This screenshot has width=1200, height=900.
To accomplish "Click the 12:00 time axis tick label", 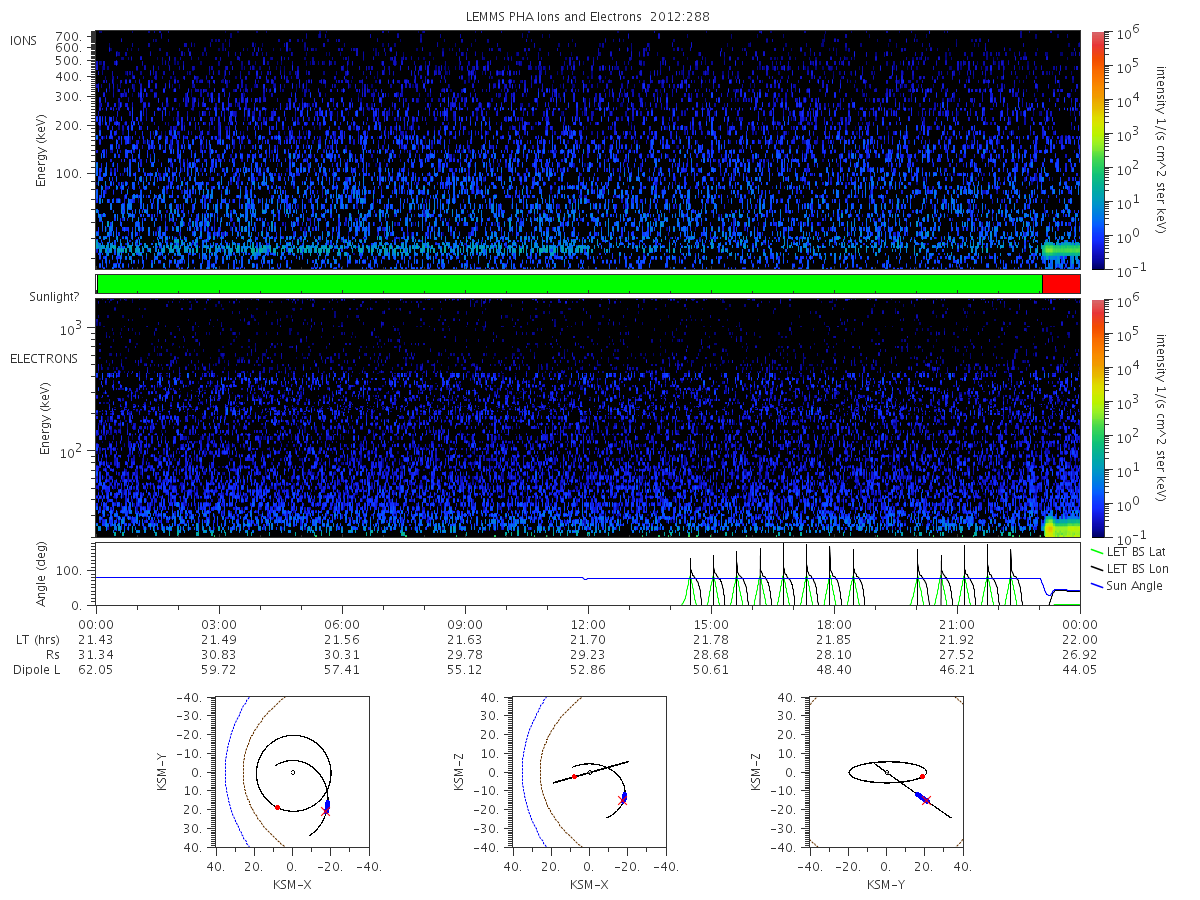I will coord(588,622).
